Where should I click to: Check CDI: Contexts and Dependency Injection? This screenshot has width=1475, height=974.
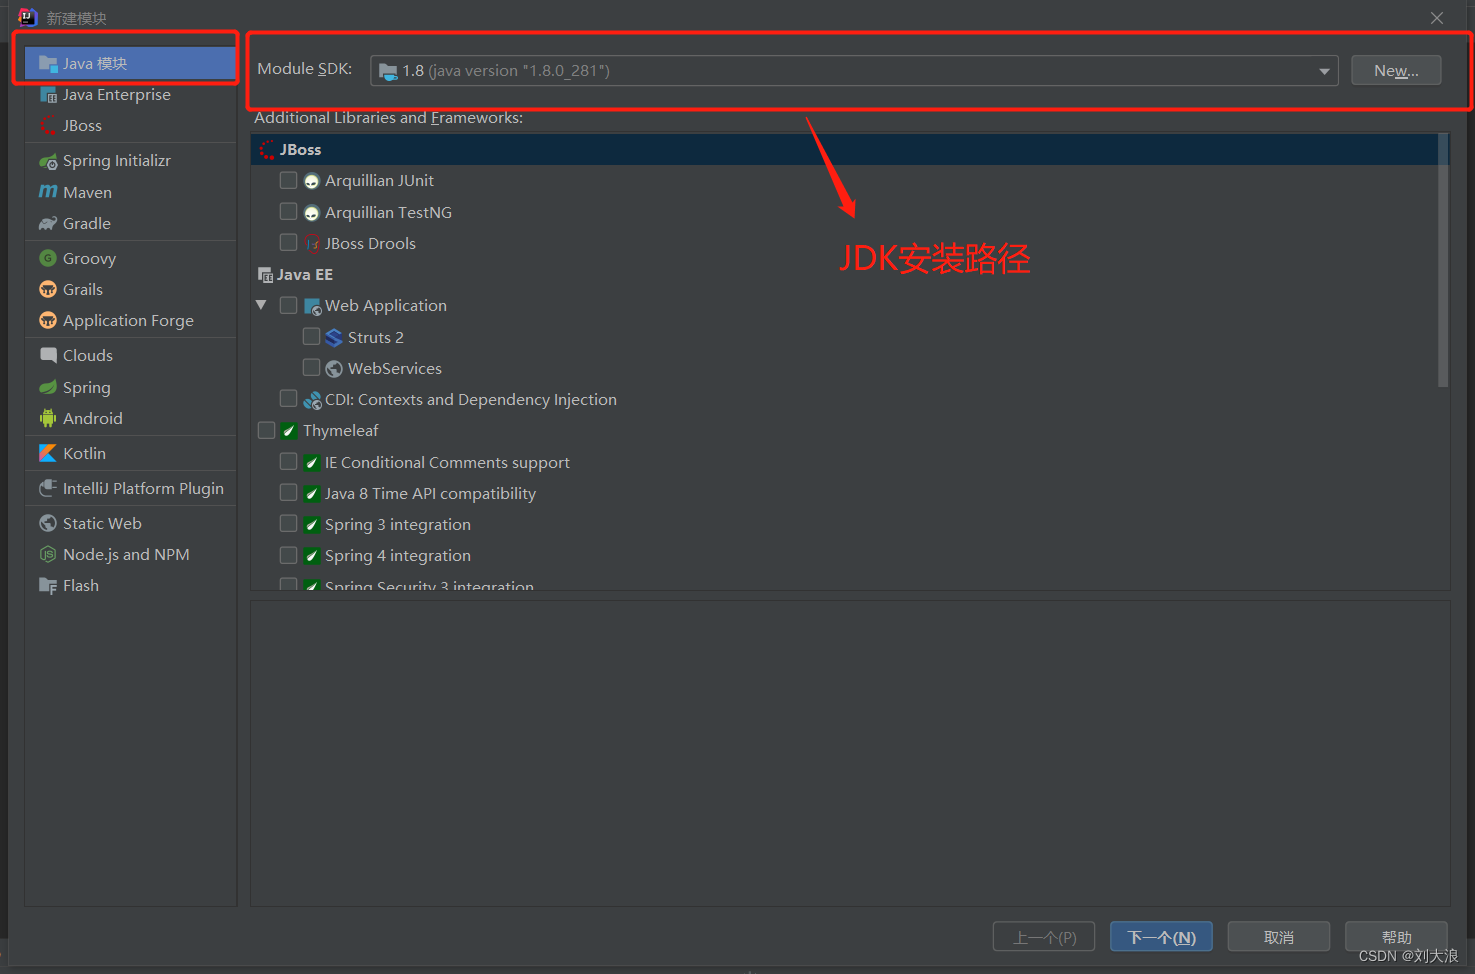coord(288,399)
